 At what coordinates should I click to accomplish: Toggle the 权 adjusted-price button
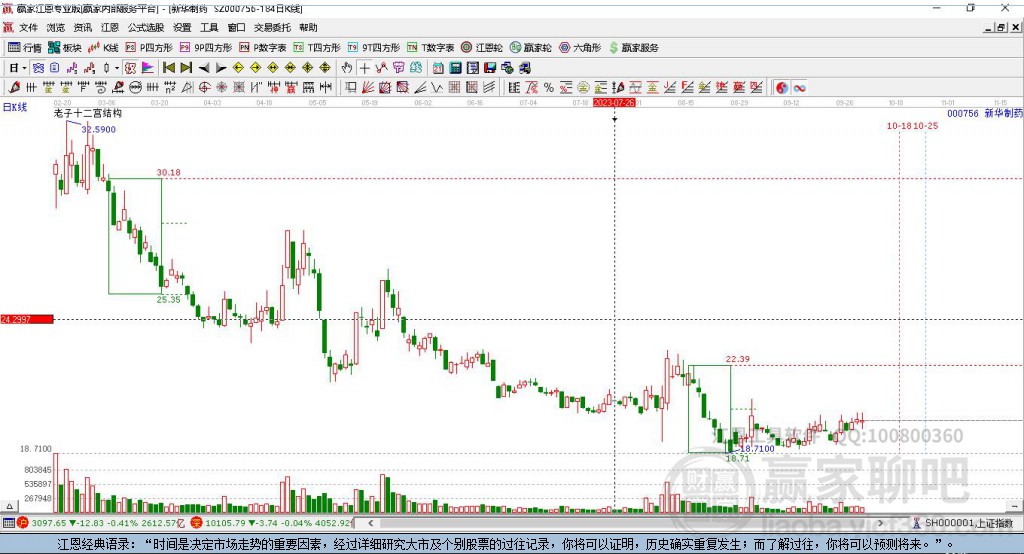131,68
